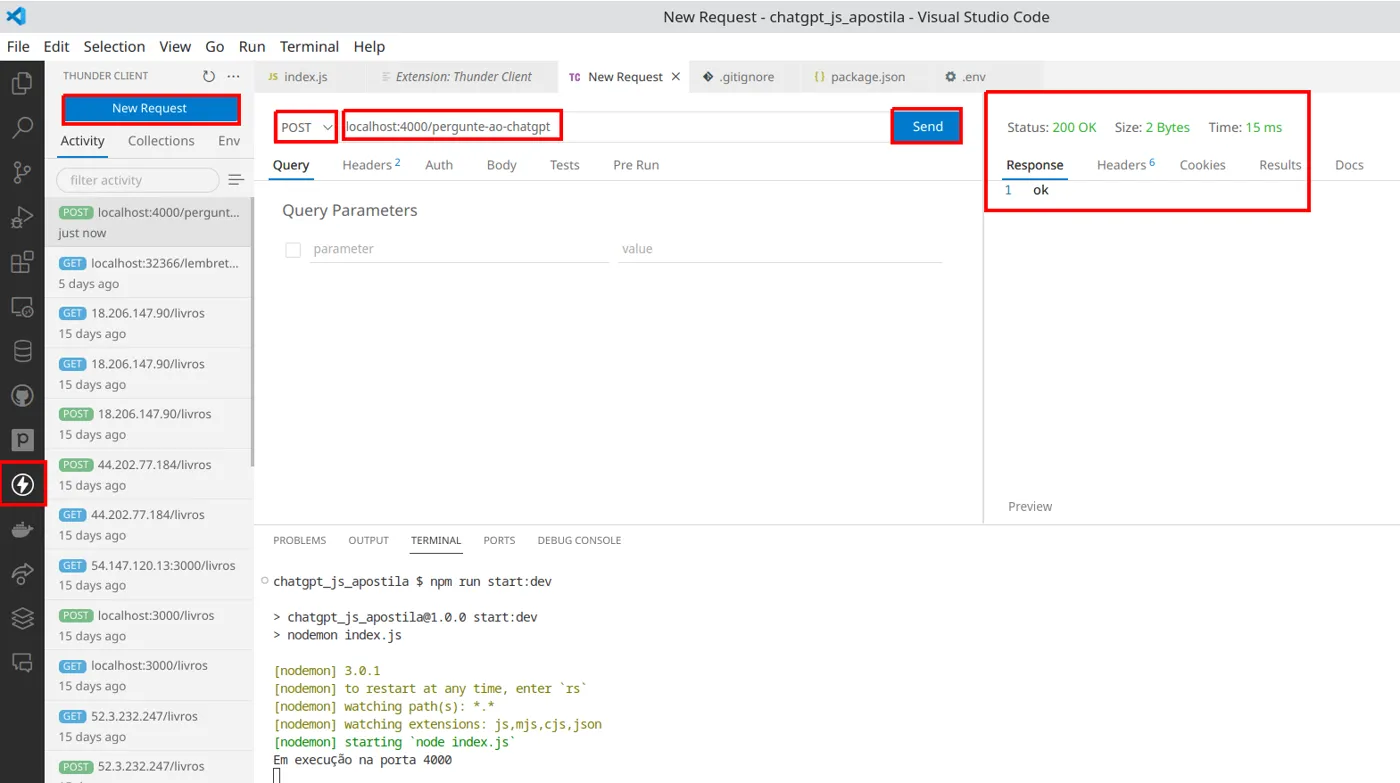Image resolution: width=1400 pixels, height=783 pixels.
Task: Select the GET localhost:32366/lembret... activity entry
Action: [149, 273]
